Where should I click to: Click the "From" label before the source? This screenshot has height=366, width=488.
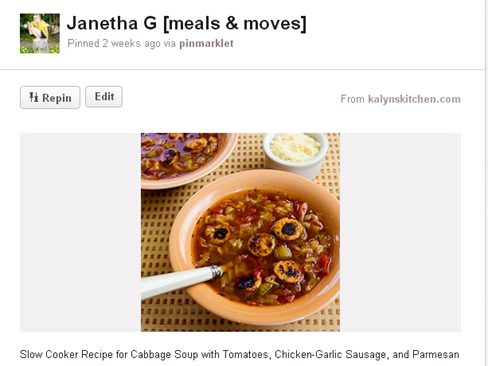coord(352,99)
